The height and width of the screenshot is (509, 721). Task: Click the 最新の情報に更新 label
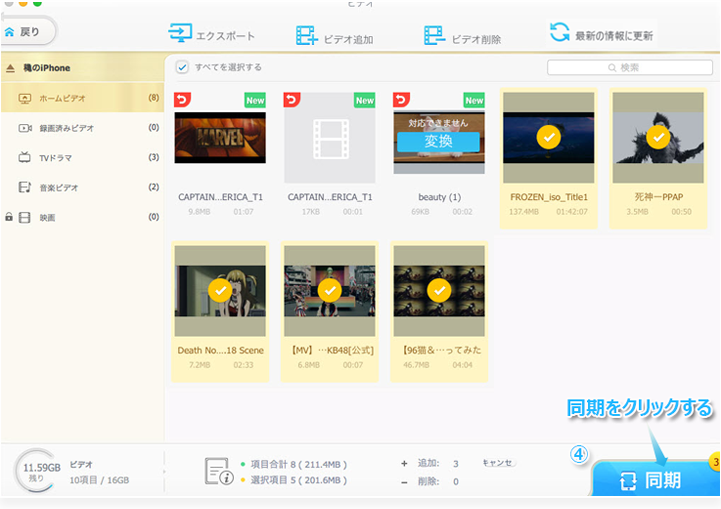(x=614, y=36)
